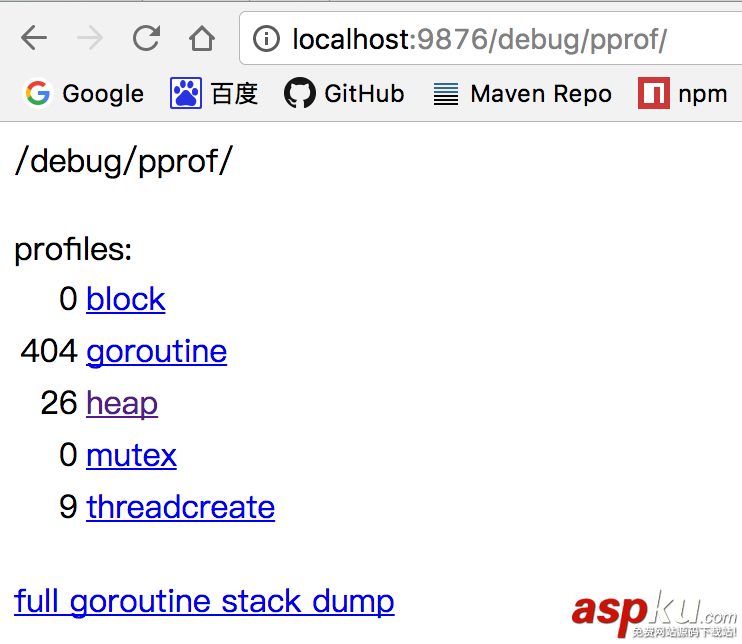Open the GitHub bookmark
Image resolution: width=742 pixels, height=644 pixels.
[x=345, y=94]
